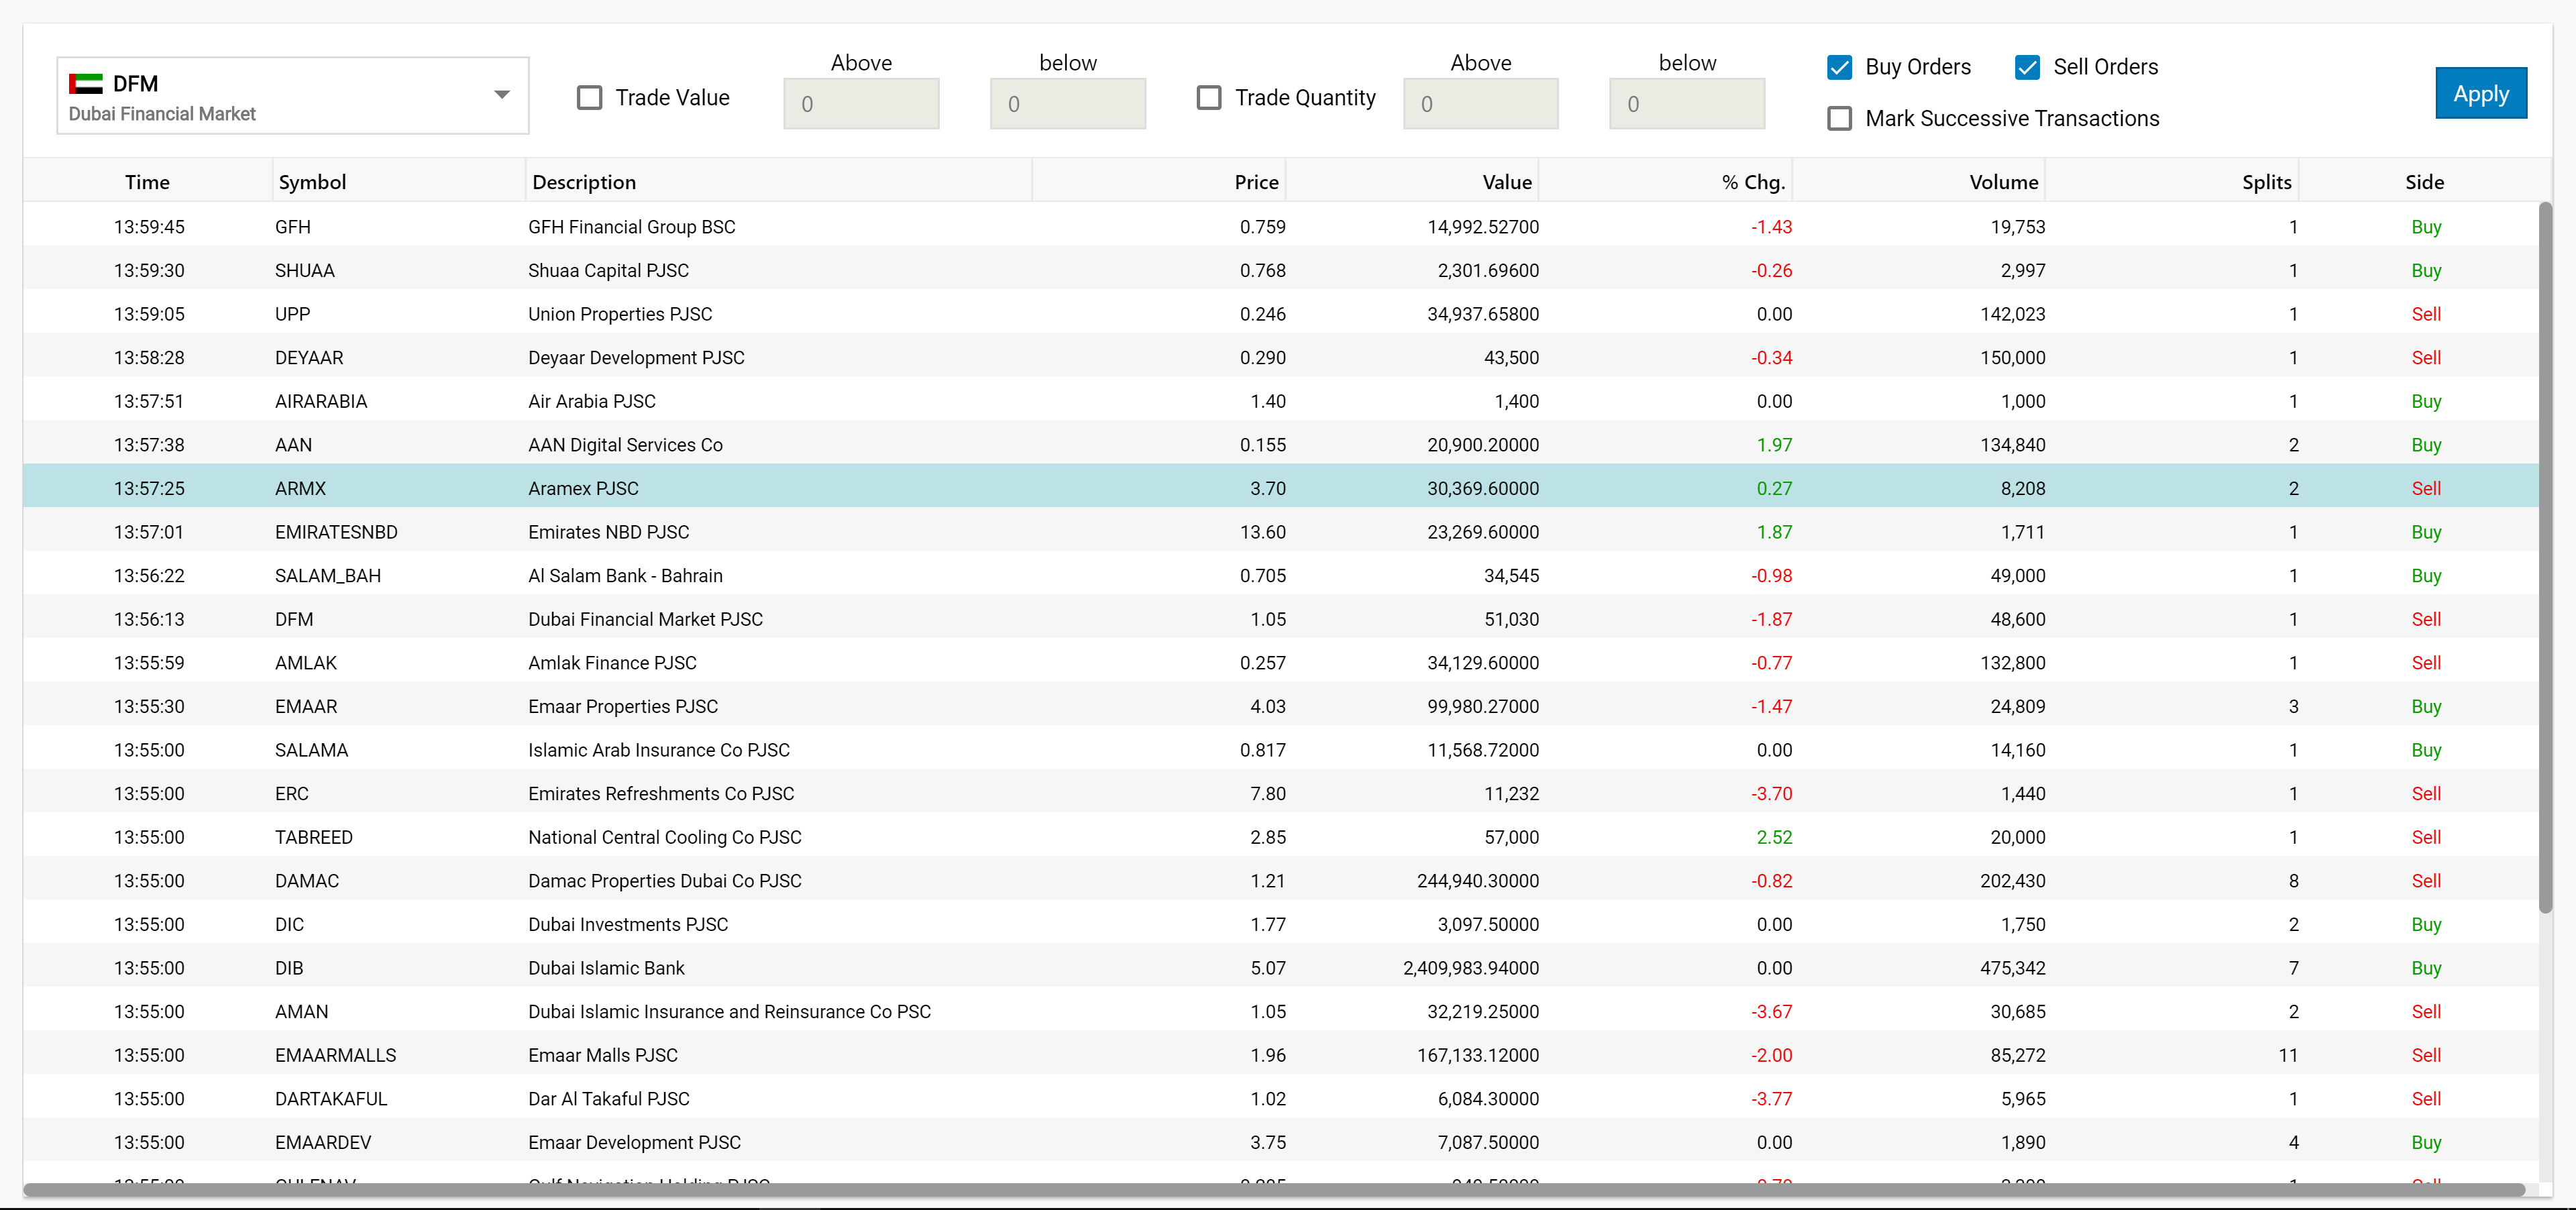Viewport: 2576px width, 1210px height.
Task: Select the DARTAKAFUL symbol cell
Action: pos(331,1099)
